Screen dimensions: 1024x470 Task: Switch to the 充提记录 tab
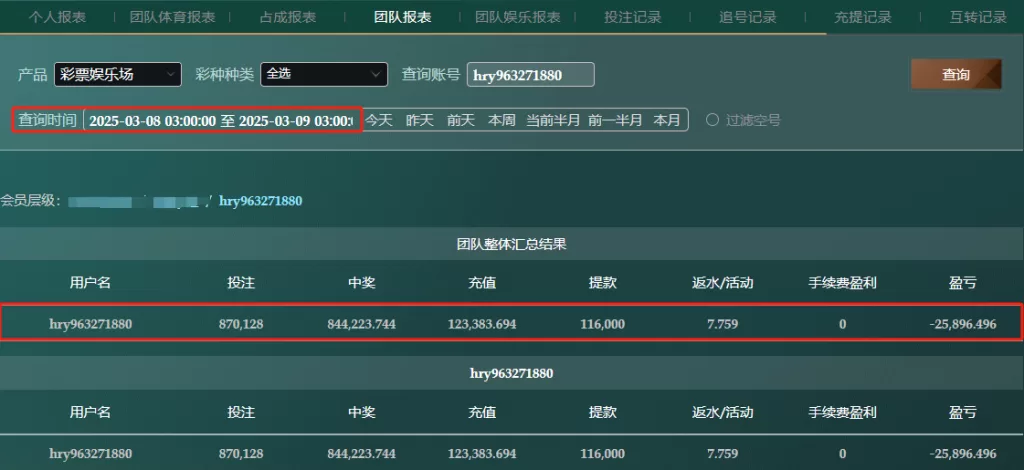coord(862,17)
